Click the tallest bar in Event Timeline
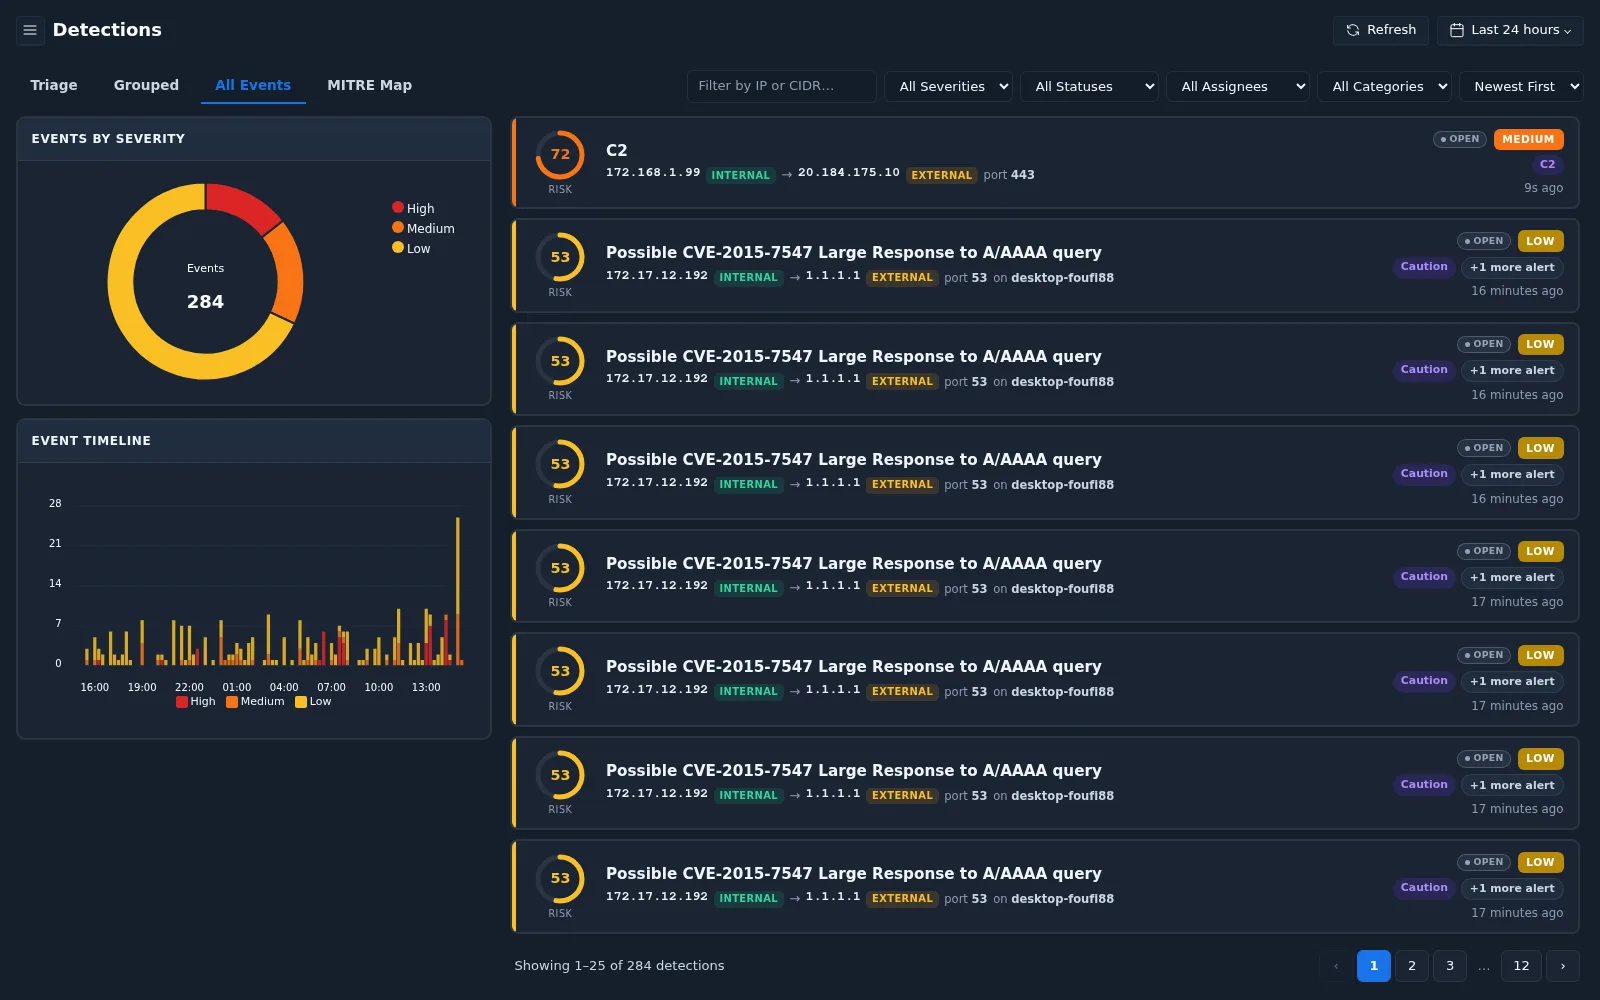1600x1000 pixels. click(x=458, y=590)
